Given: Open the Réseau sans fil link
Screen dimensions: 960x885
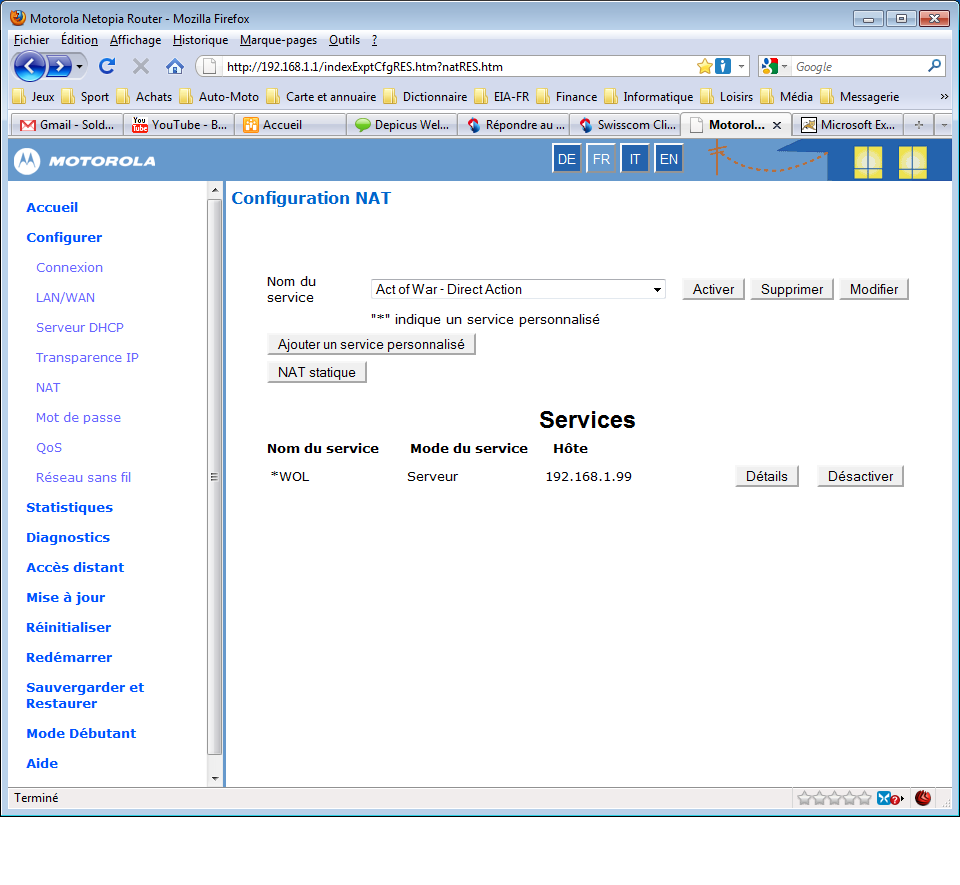Looking at the screenshot, I should coord(83,477).
